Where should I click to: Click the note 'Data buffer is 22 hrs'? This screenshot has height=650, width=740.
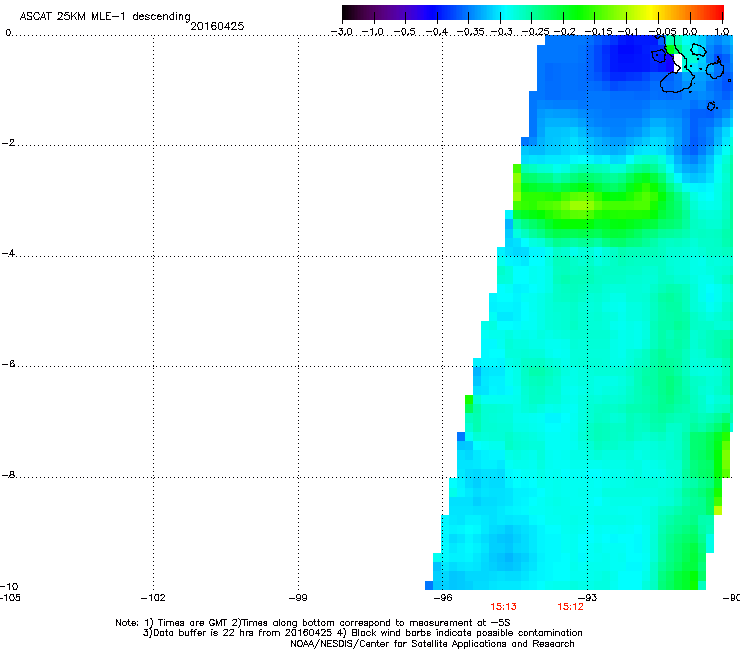[198, 633]
